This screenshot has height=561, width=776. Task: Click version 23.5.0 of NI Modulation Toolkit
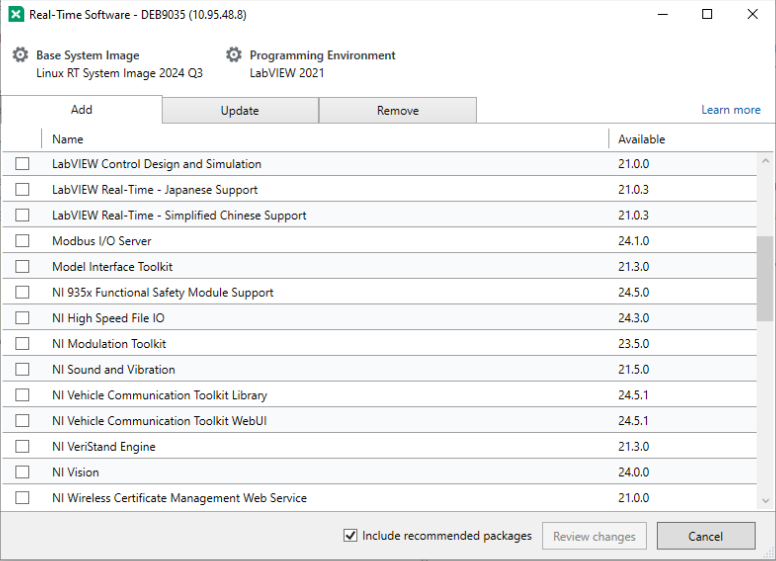[633, 344]
